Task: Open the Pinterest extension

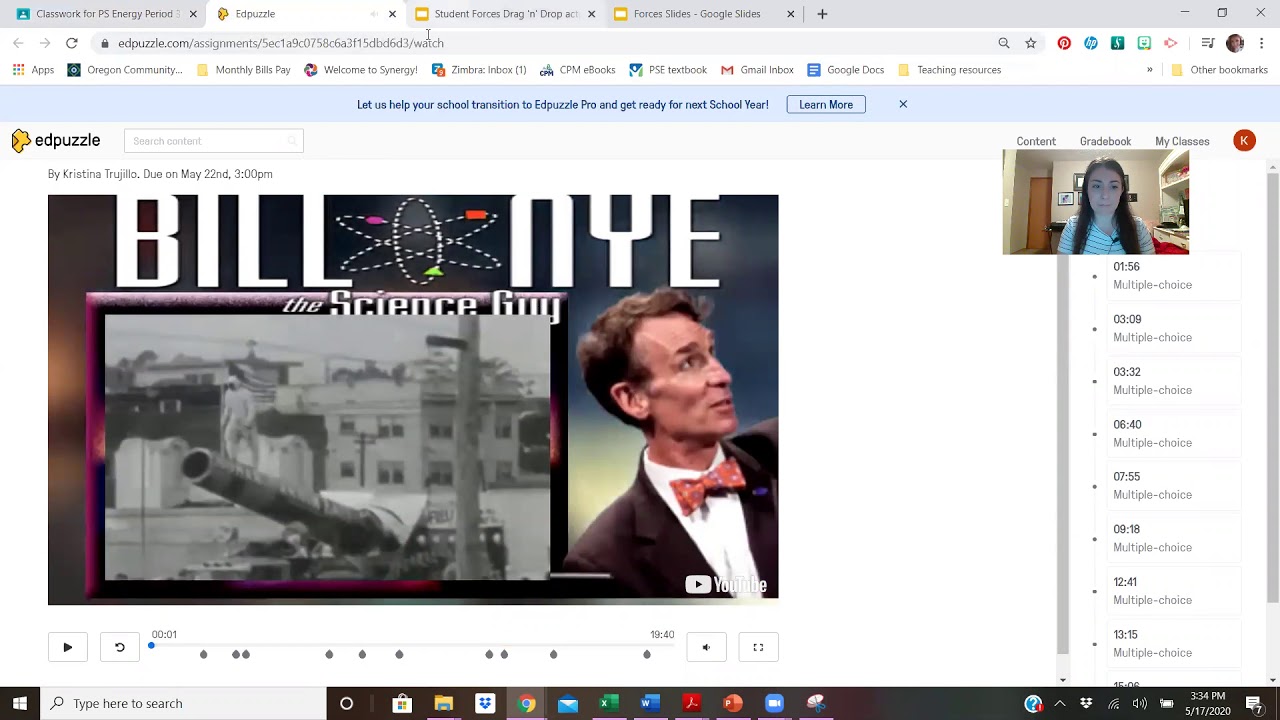Action: tap(1064, 43)
